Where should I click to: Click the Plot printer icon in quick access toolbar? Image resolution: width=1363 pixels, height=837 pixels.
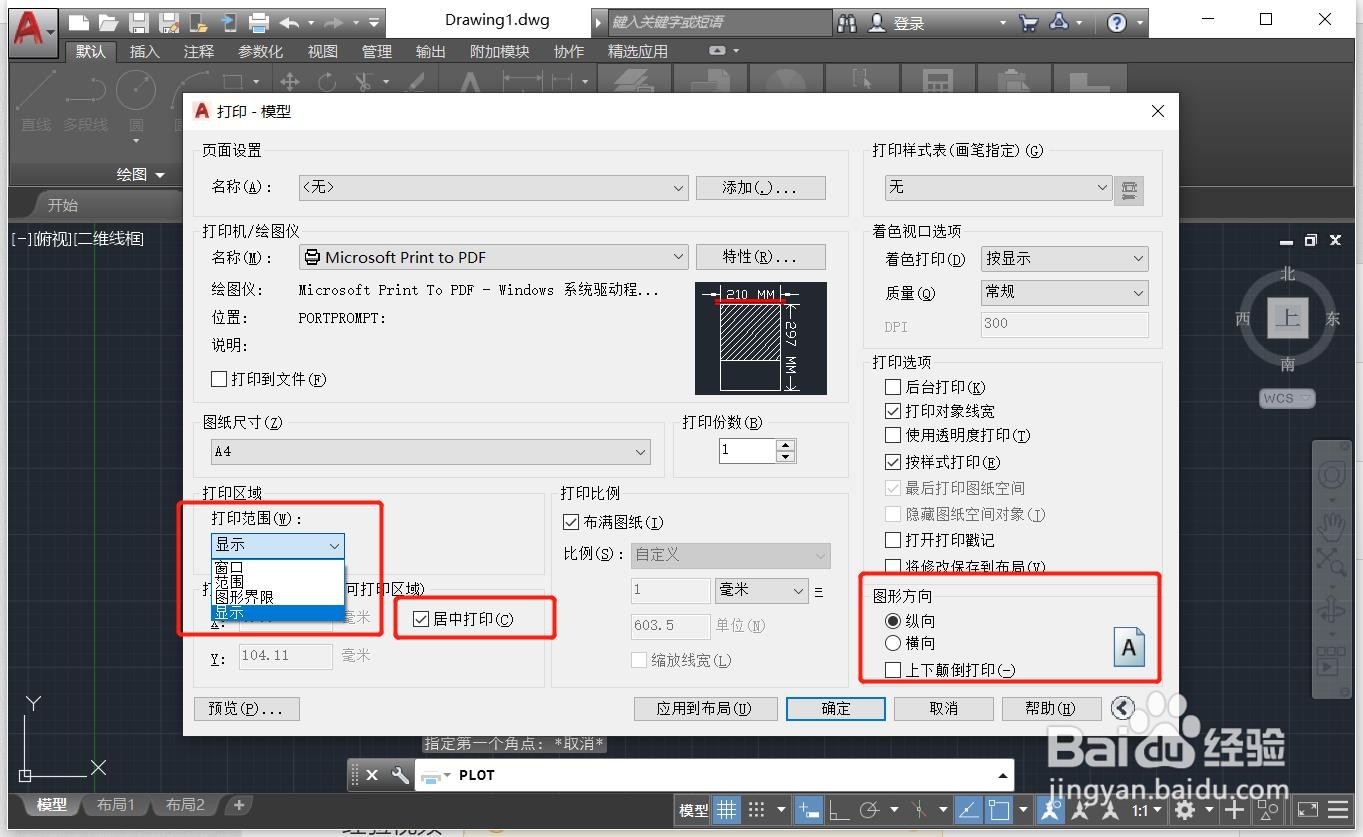click(259, 22)
